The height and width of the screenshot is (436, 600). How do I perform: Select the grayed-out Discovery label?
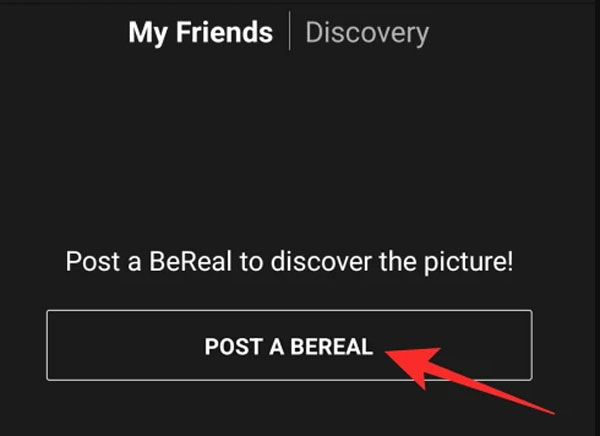[x=367, y=33]
